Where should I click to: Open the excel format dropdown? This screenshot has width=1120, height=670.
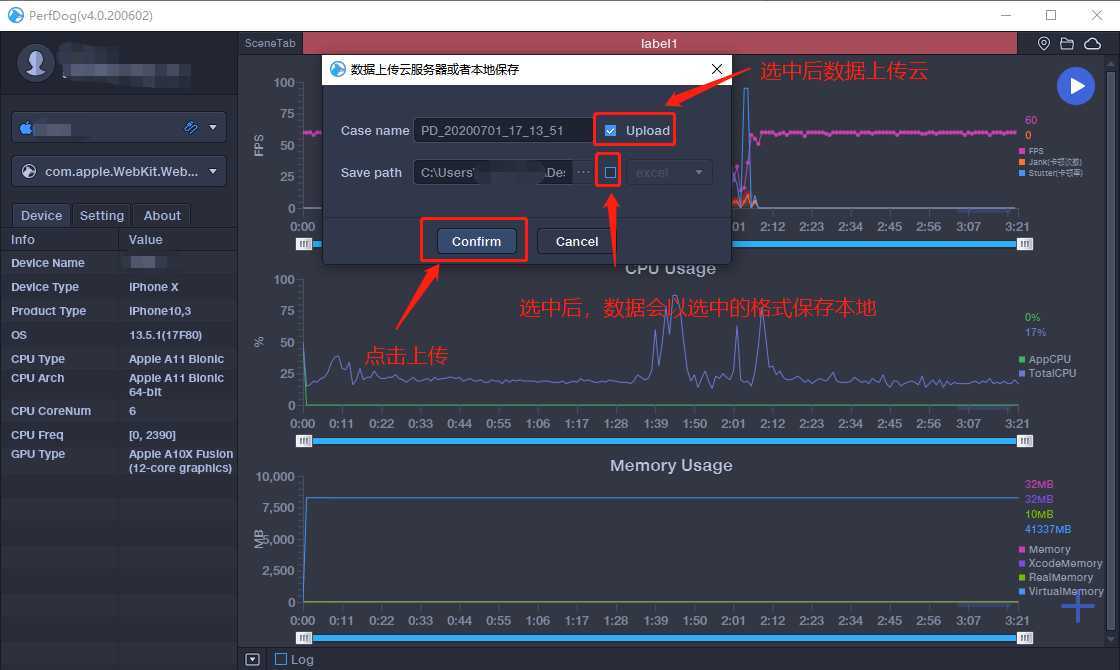(669, 172)
